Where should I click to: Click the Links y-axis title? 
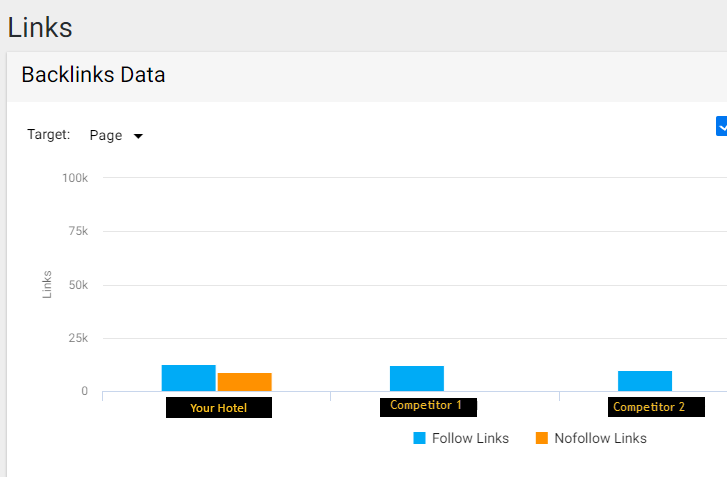point(47,285)
